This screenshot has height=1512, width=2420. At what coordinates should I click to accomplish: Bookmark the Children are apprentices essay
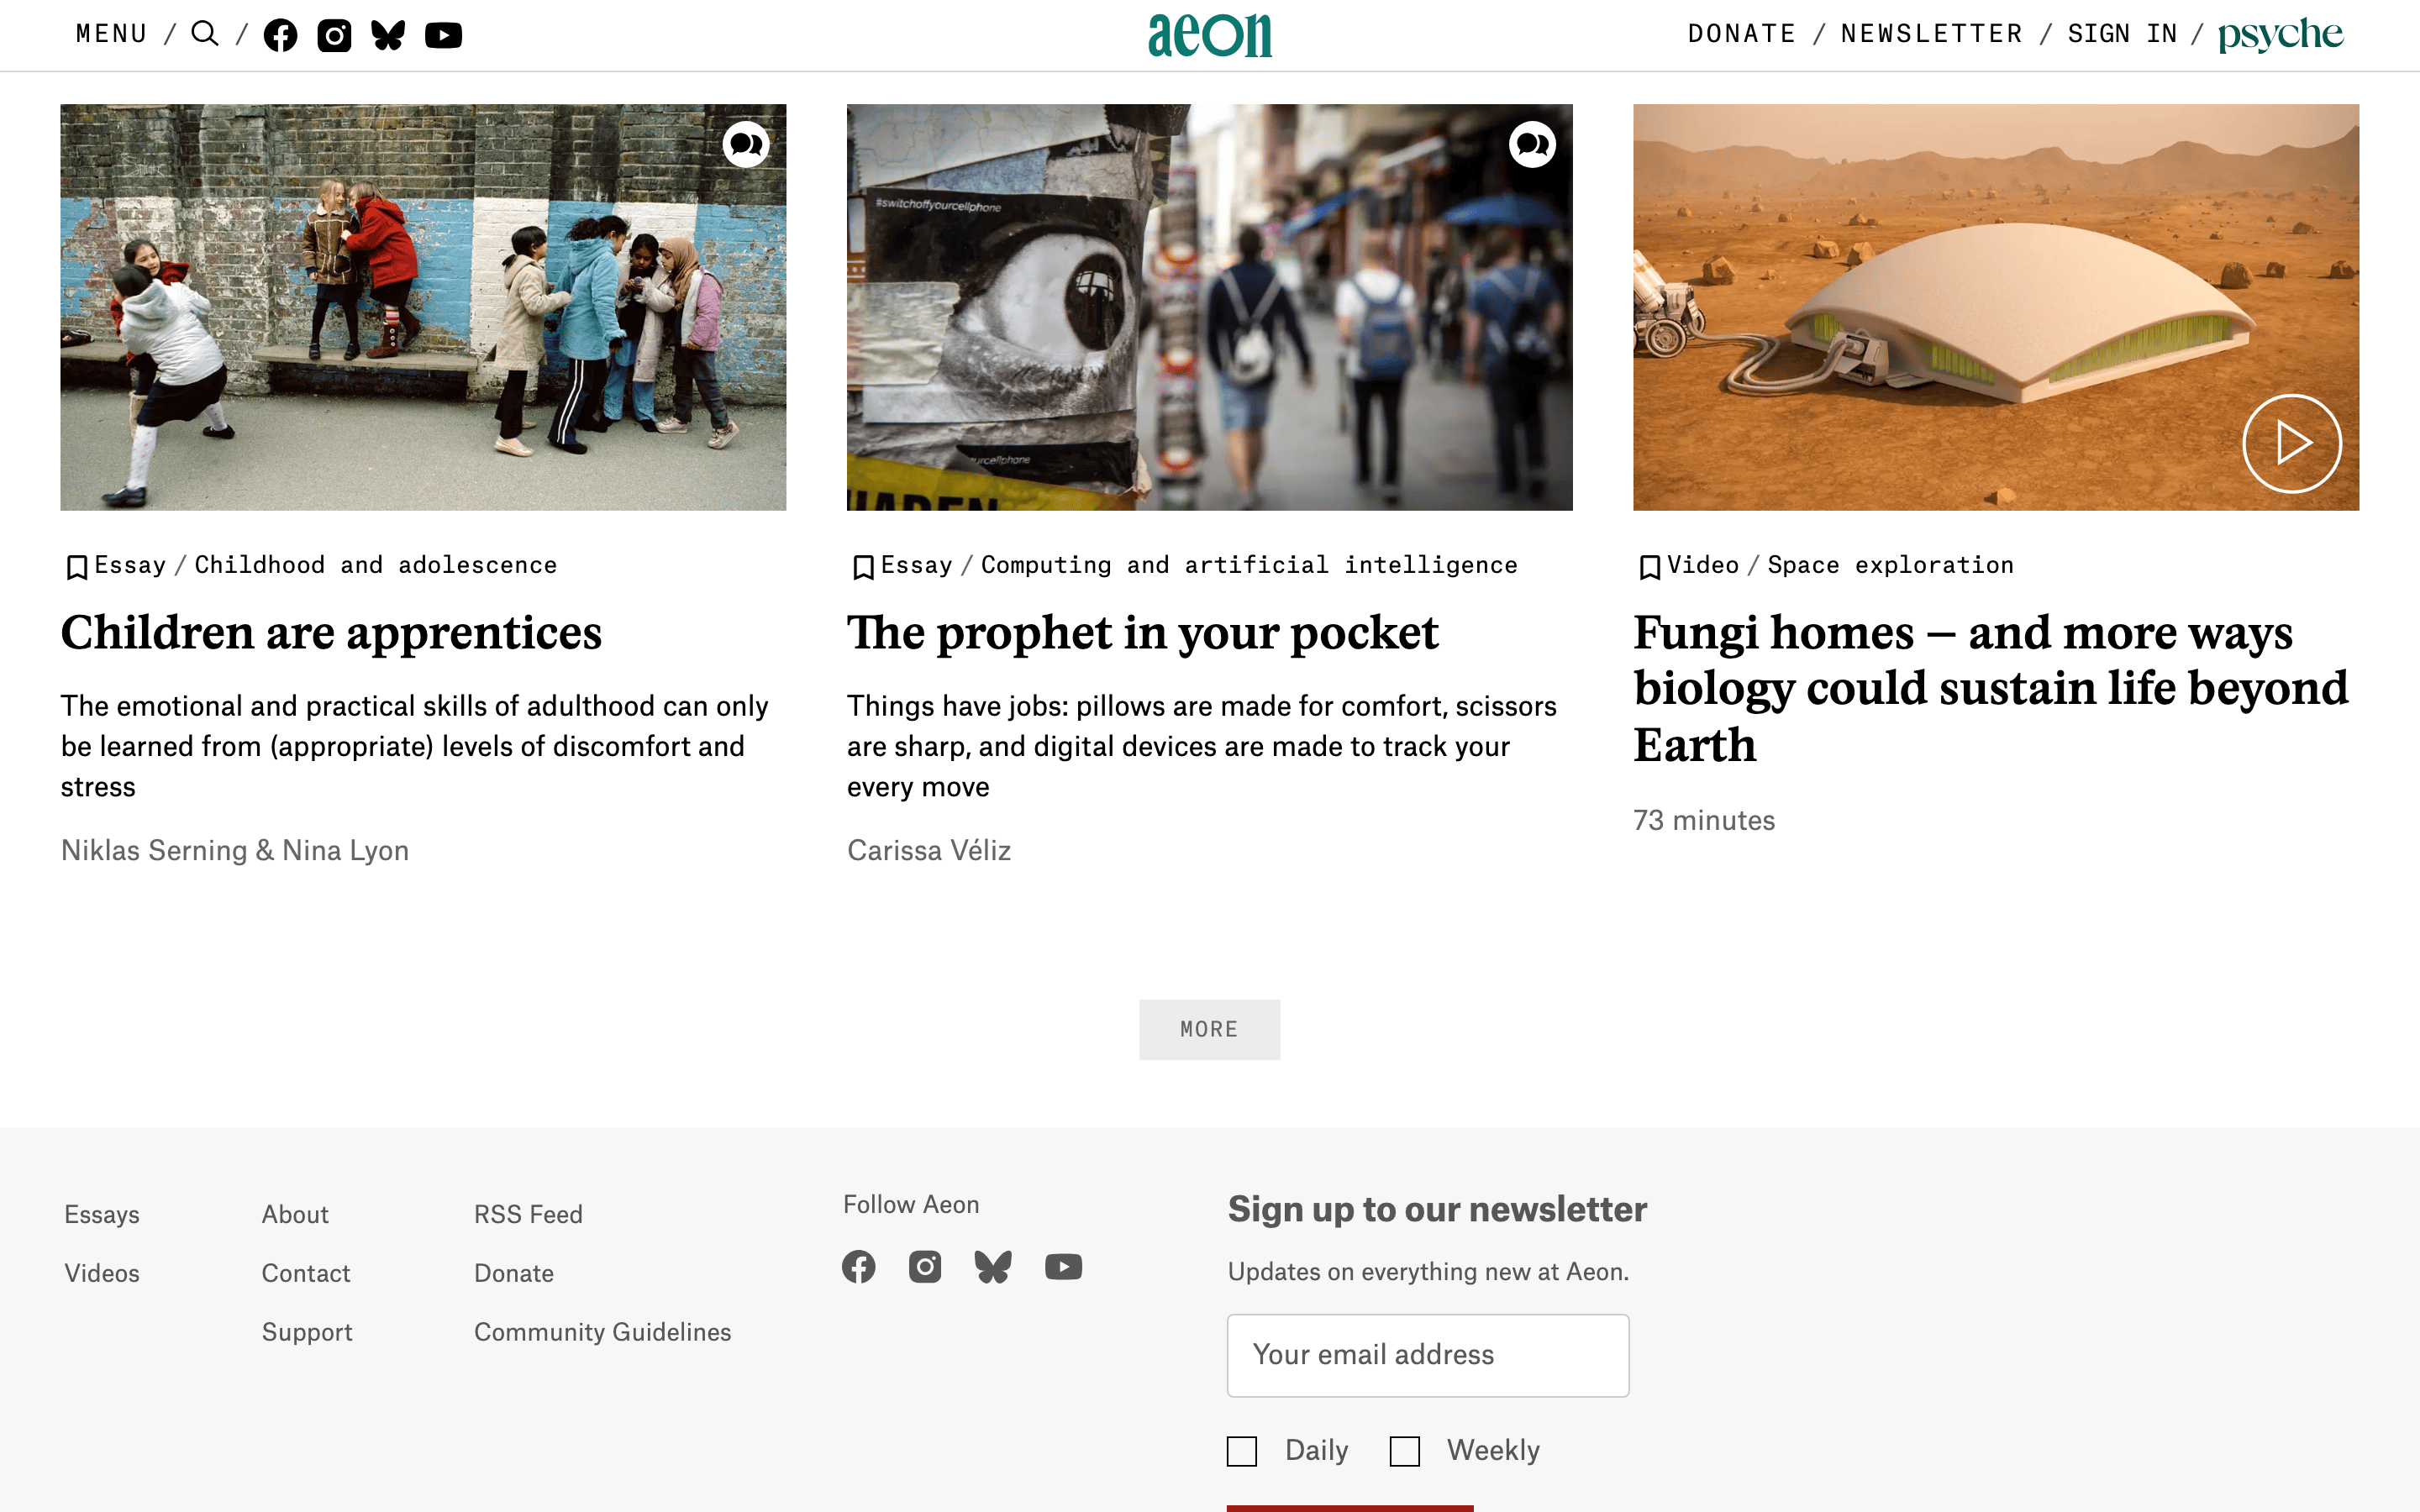click(76, 567)
